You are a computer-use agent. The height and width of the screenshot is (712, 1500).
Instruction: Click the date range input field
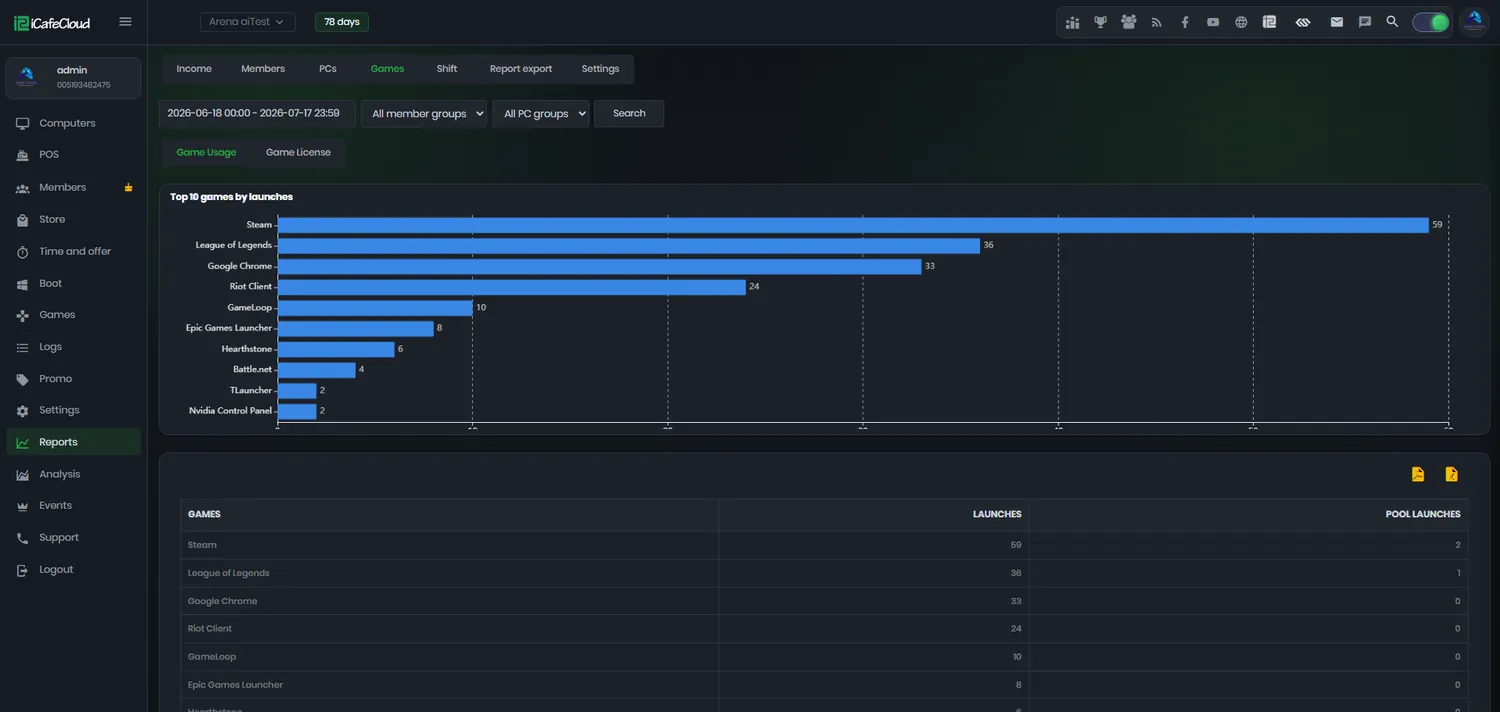click(257, 114)
